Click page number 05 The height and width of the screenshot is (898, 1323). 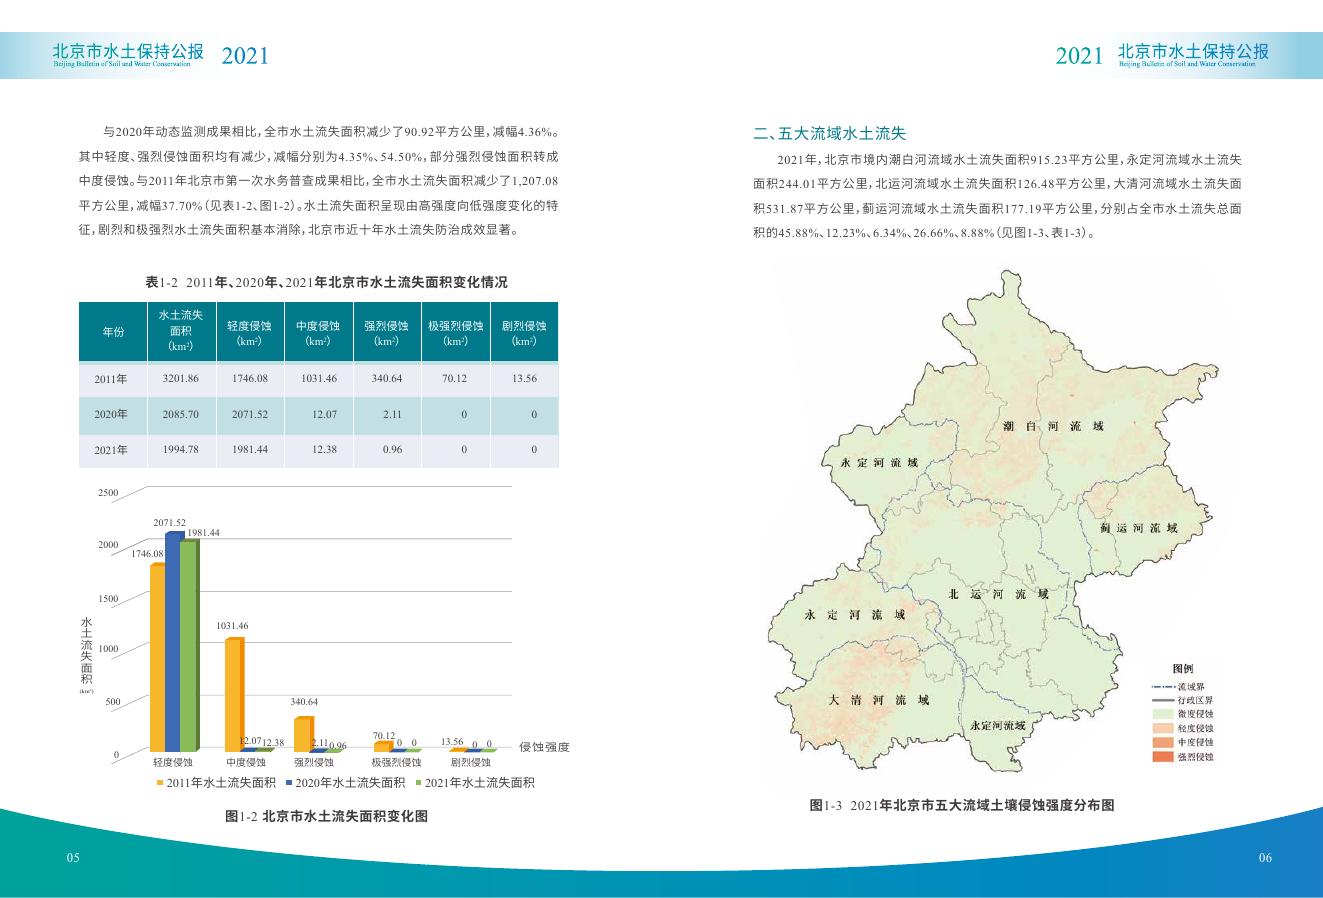pos(72,858)
